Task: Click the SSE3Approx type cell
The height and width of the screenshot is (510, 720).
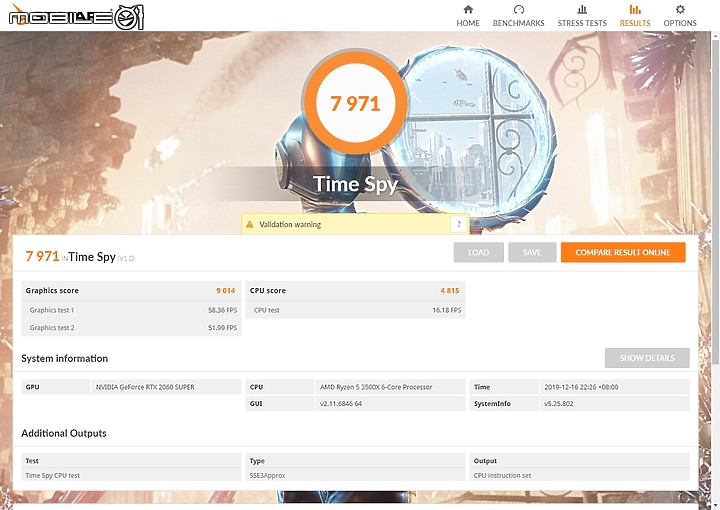Action: coord(267,476)
